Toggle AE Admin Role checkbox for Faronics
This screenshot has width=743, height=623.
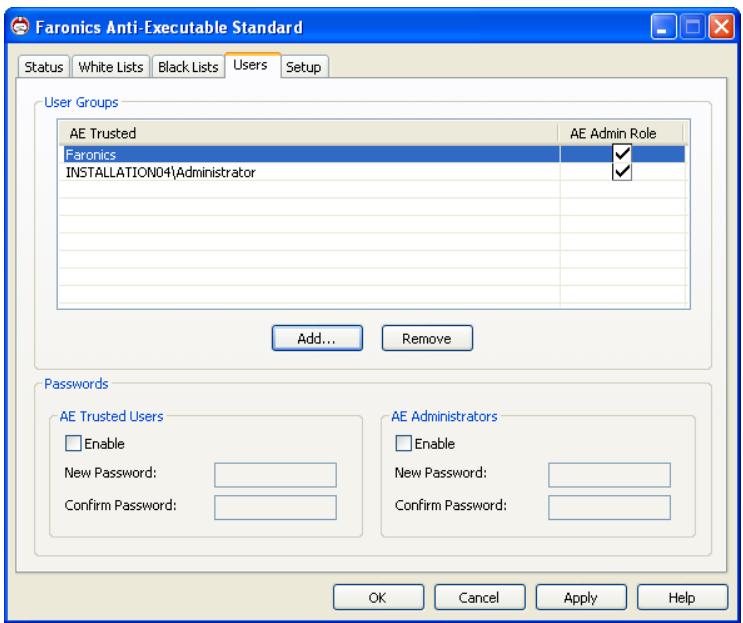pos(622,153)
